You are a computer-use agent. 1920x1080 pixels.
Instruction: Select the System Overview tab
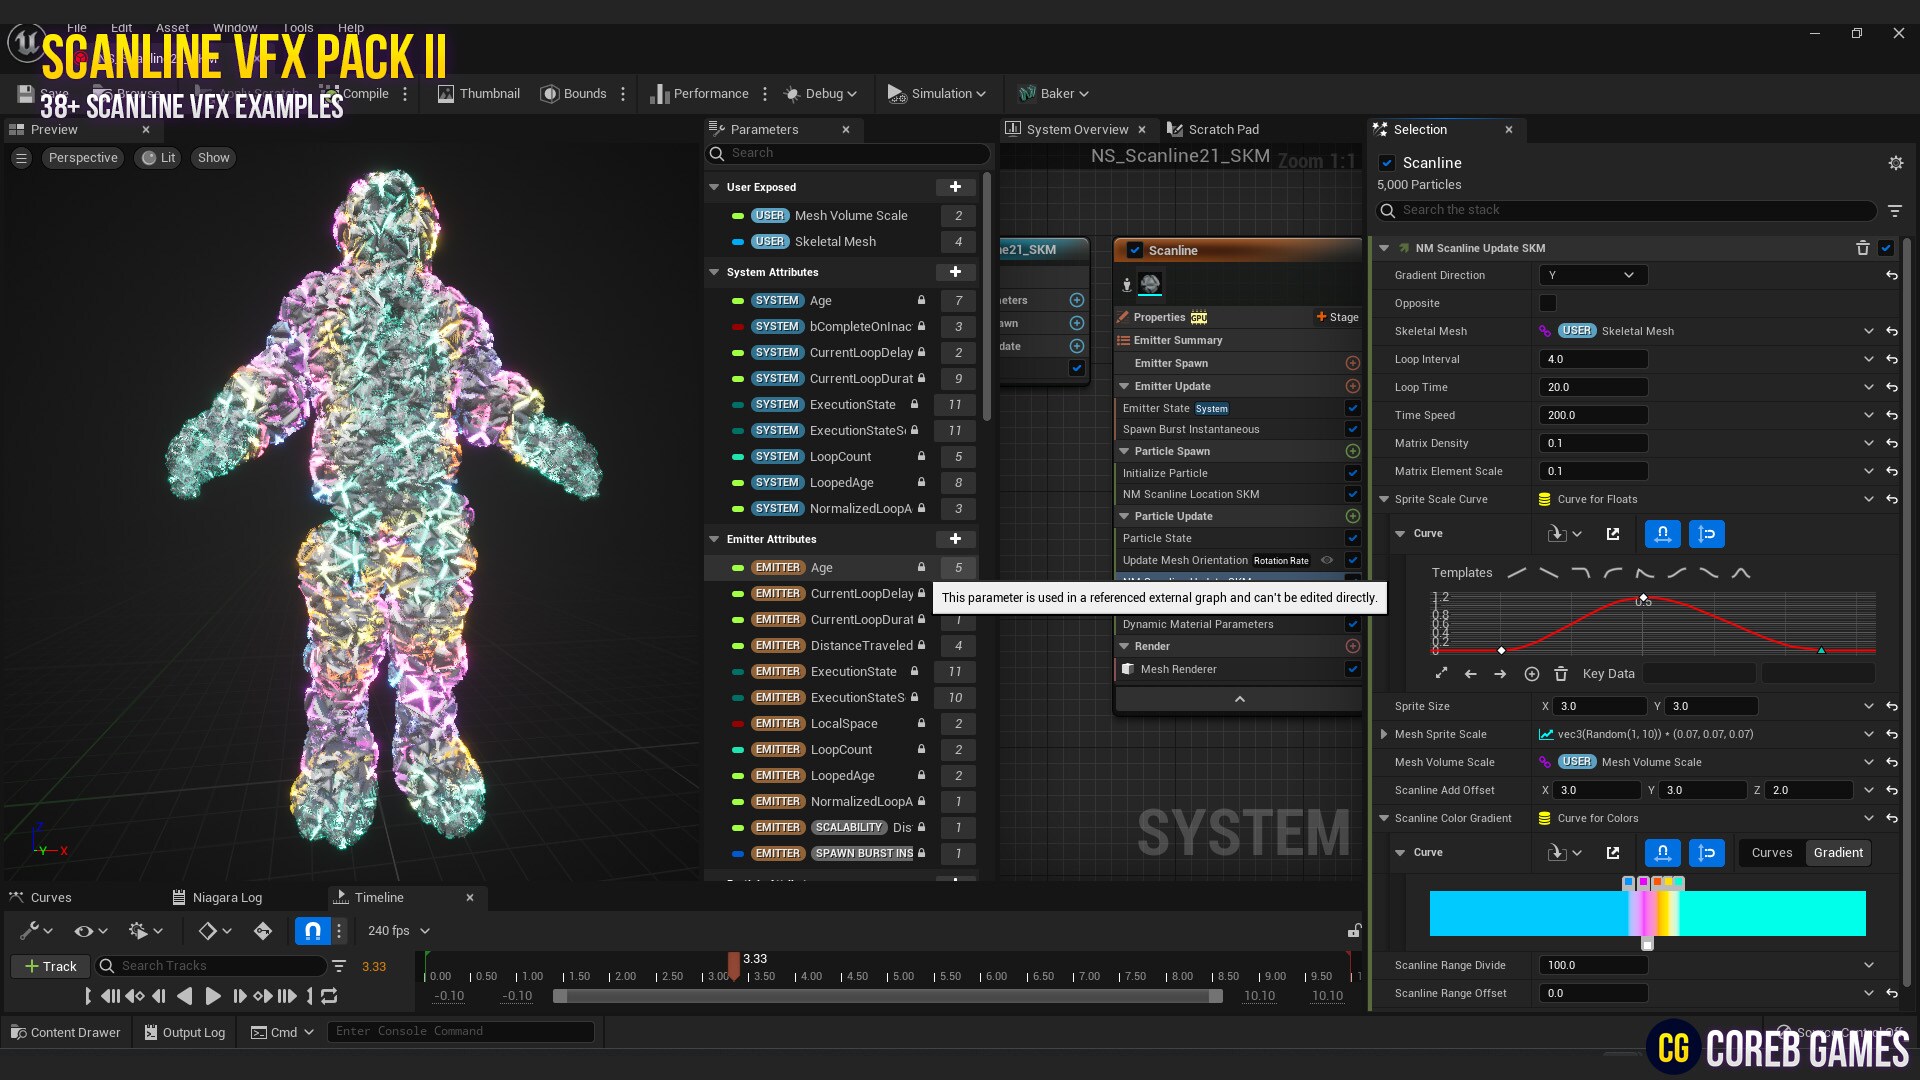[1077, 130]
